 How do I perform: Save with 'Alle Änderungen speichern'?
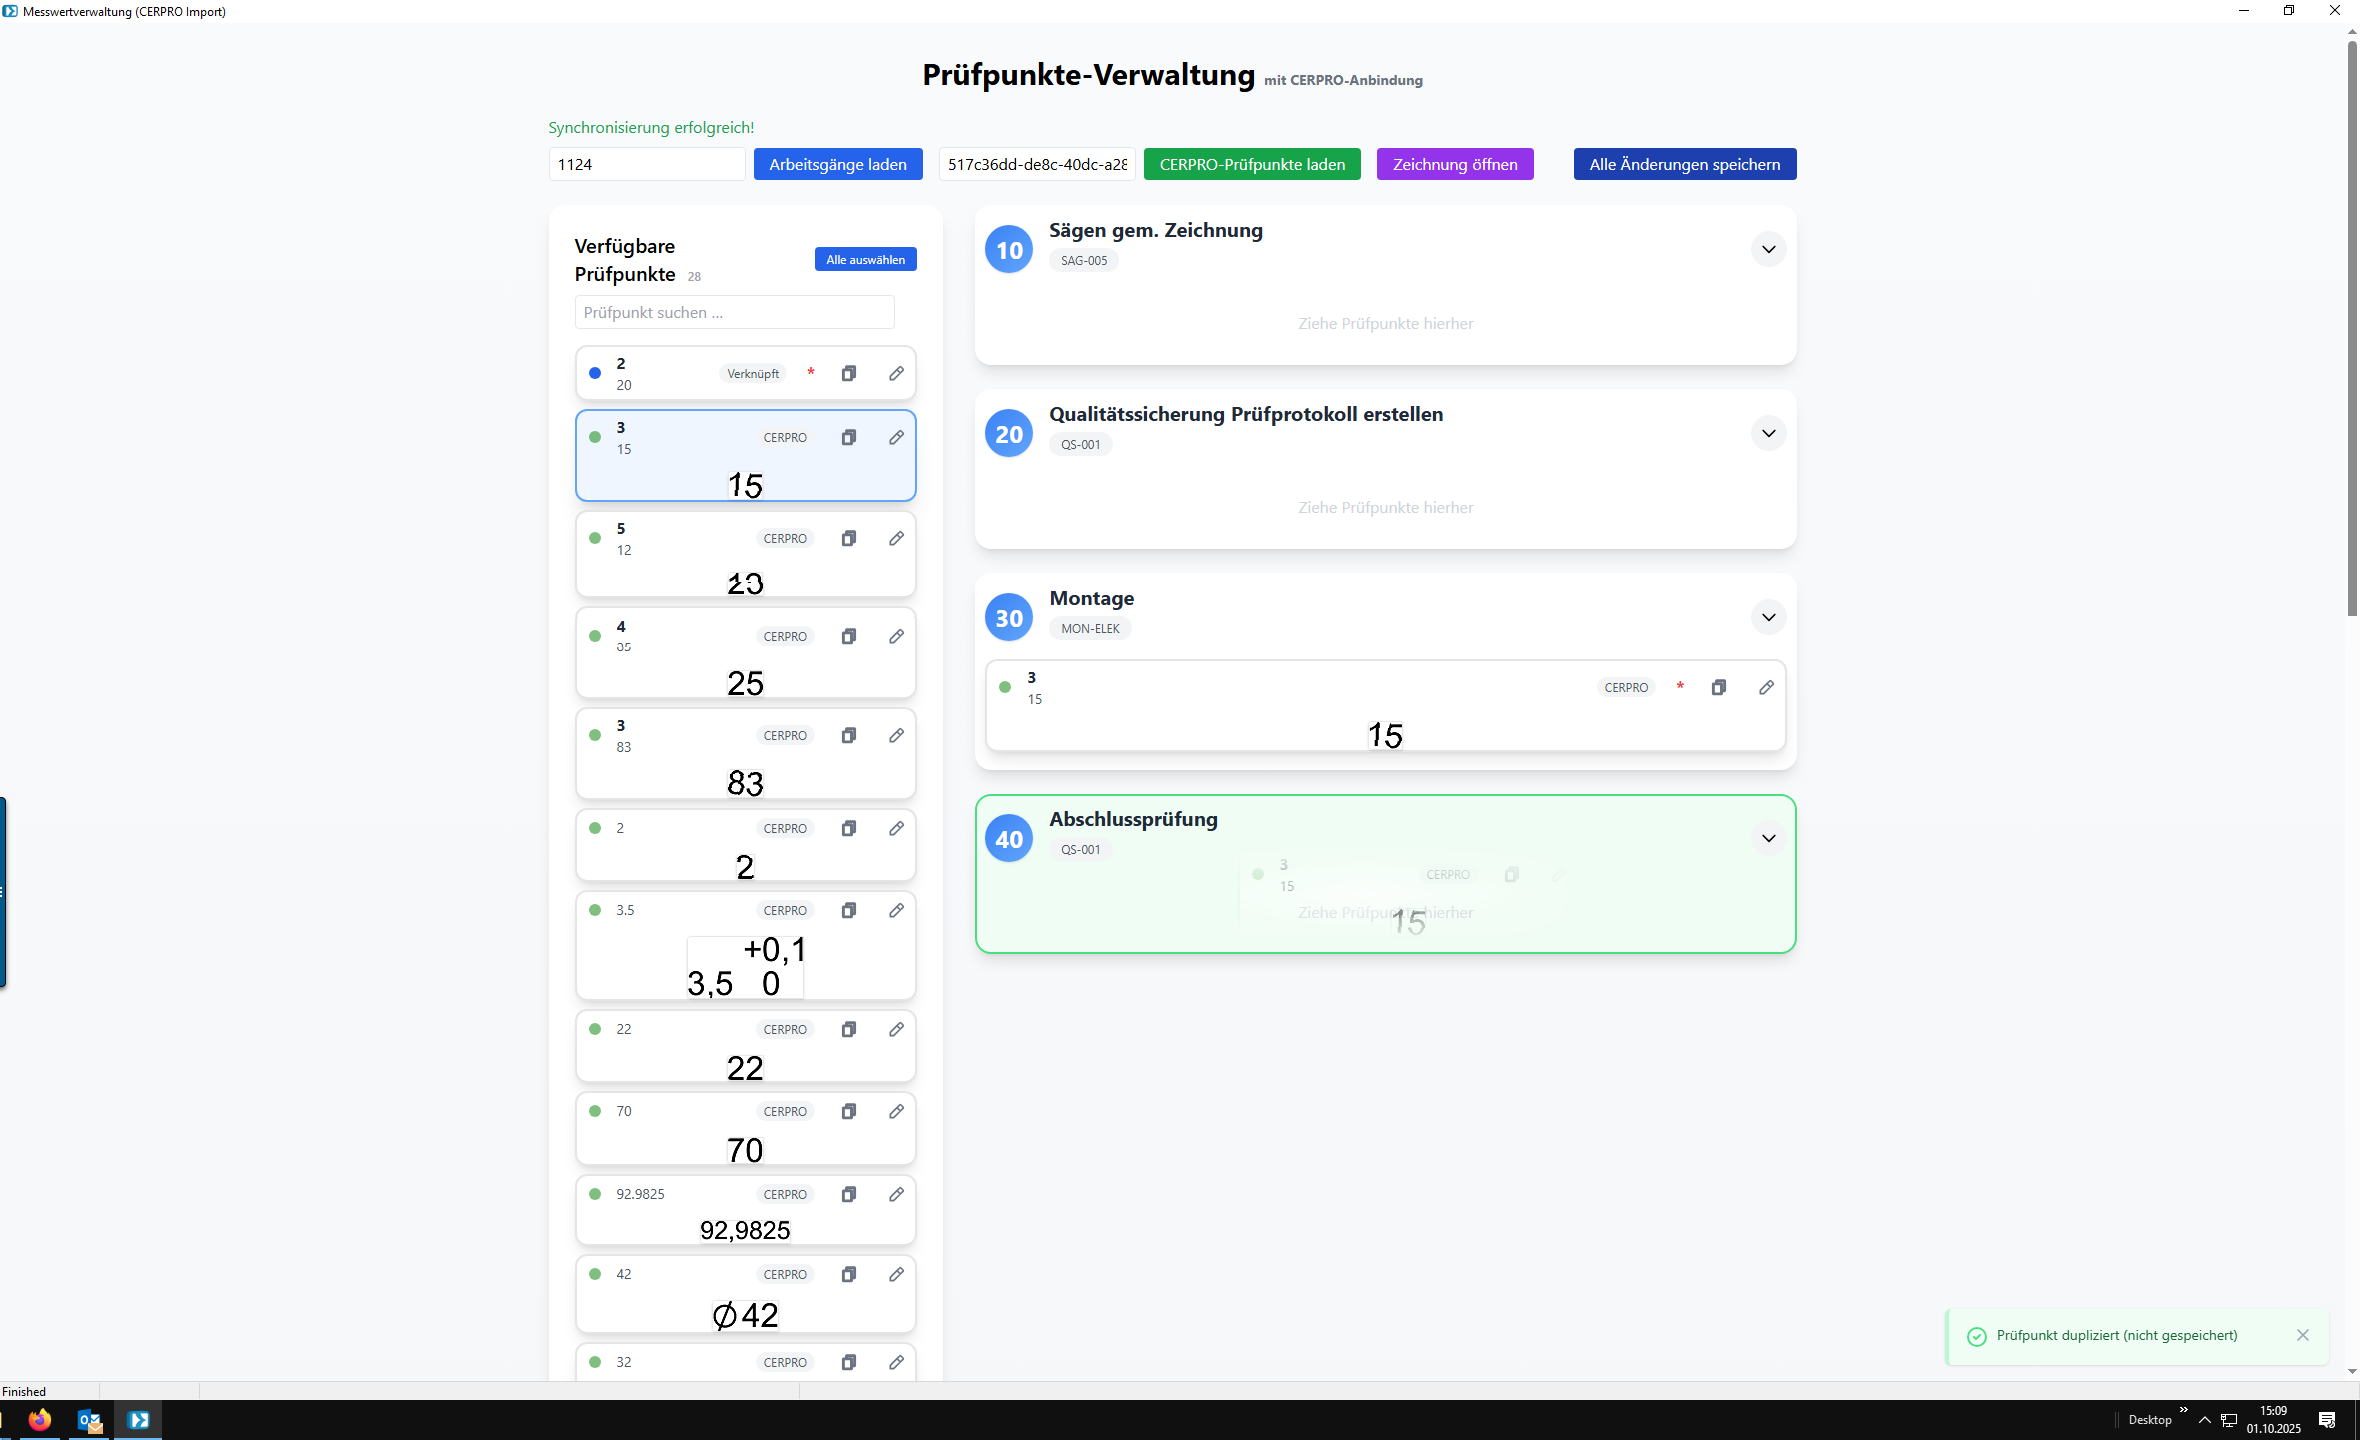pos(1684,164)
